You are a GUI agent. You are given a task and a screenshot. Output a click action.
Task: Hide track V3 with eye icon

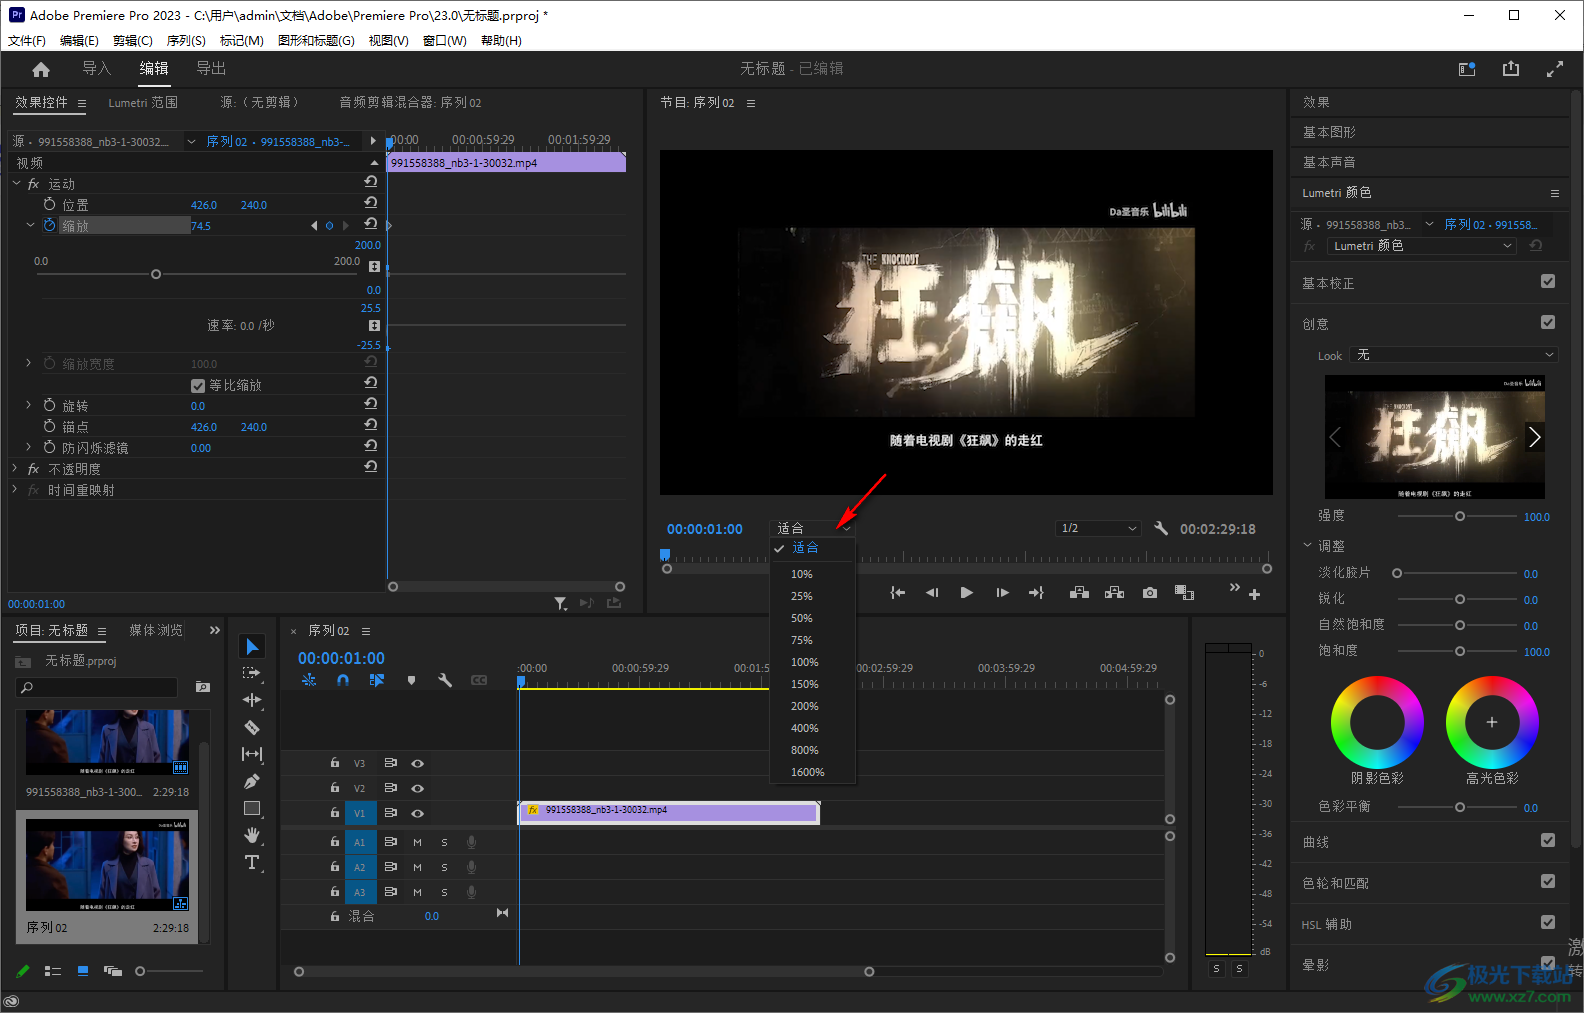coord(418,763)
